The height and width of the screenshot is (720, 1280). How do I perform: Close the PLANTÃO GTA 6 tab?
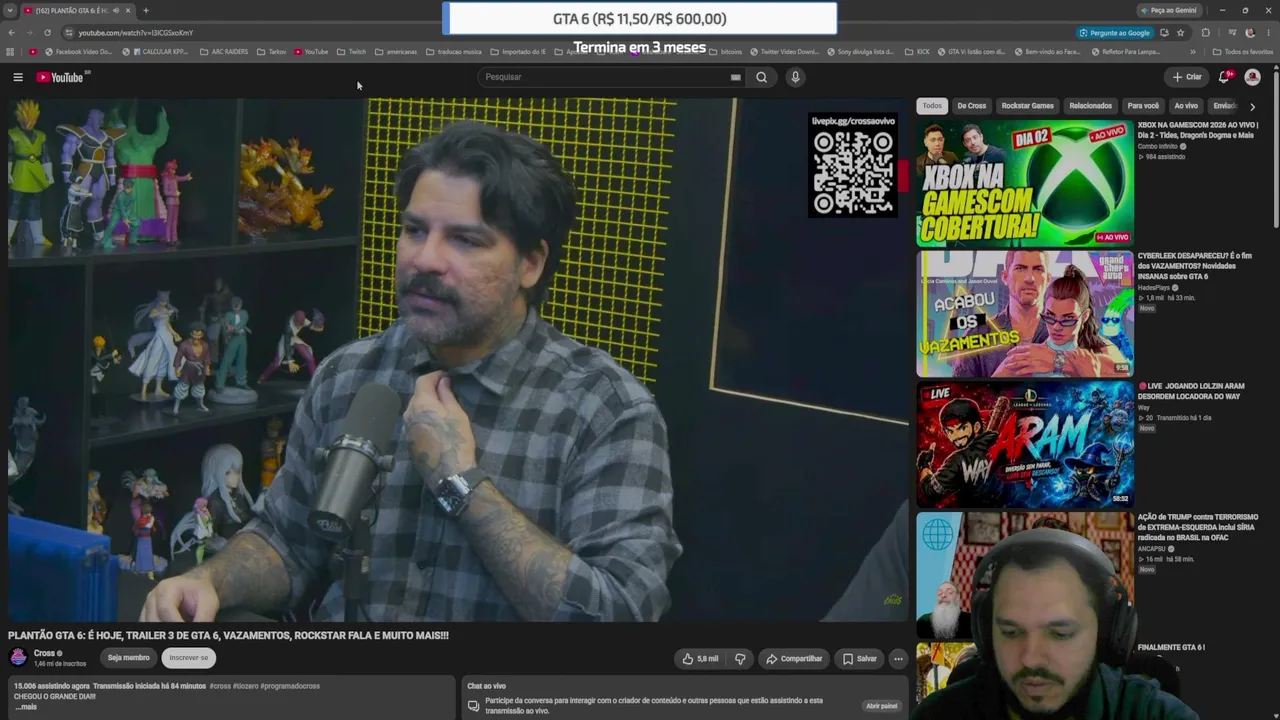128,10
